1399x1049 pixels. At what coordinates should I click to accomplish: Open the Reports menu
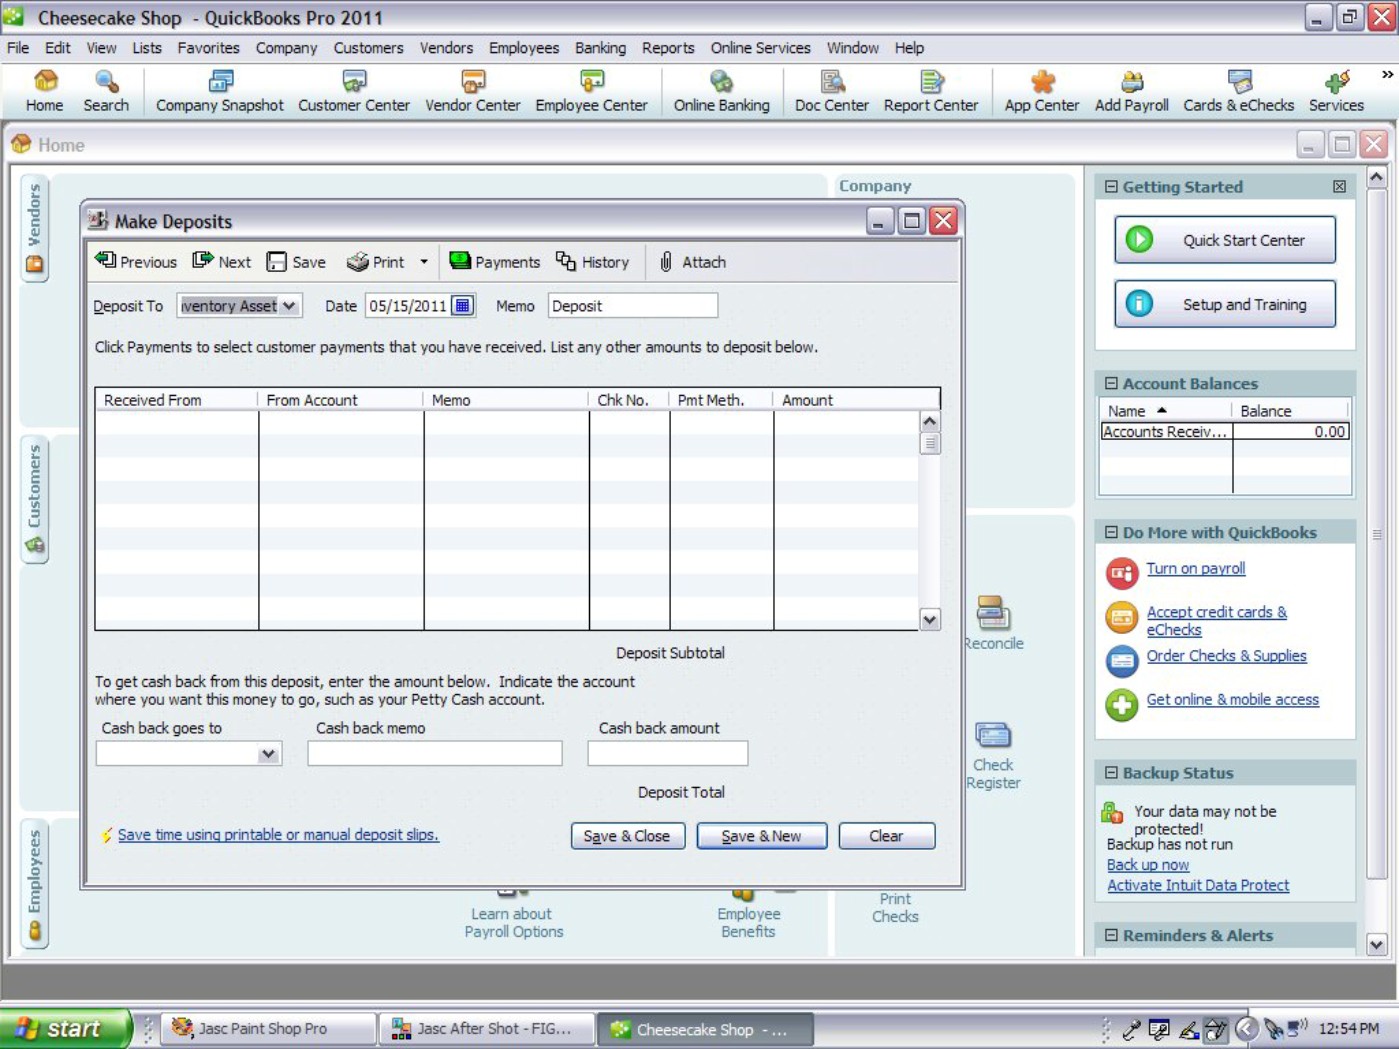pos(668,48)
